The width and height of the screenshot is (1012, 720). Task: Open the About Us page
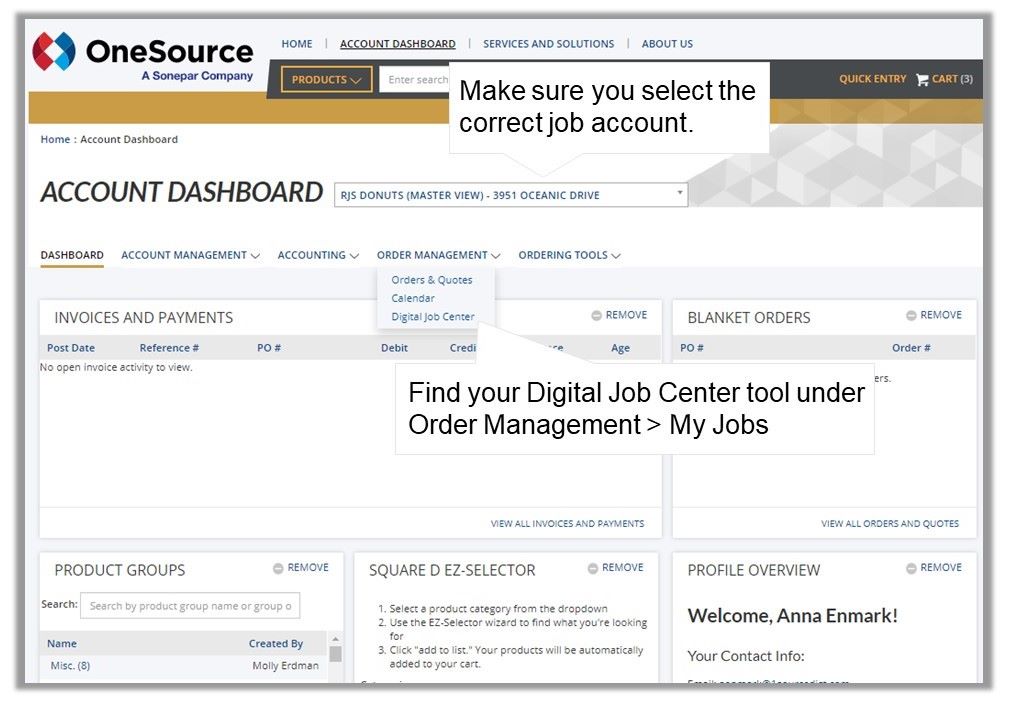coord(667,44)
